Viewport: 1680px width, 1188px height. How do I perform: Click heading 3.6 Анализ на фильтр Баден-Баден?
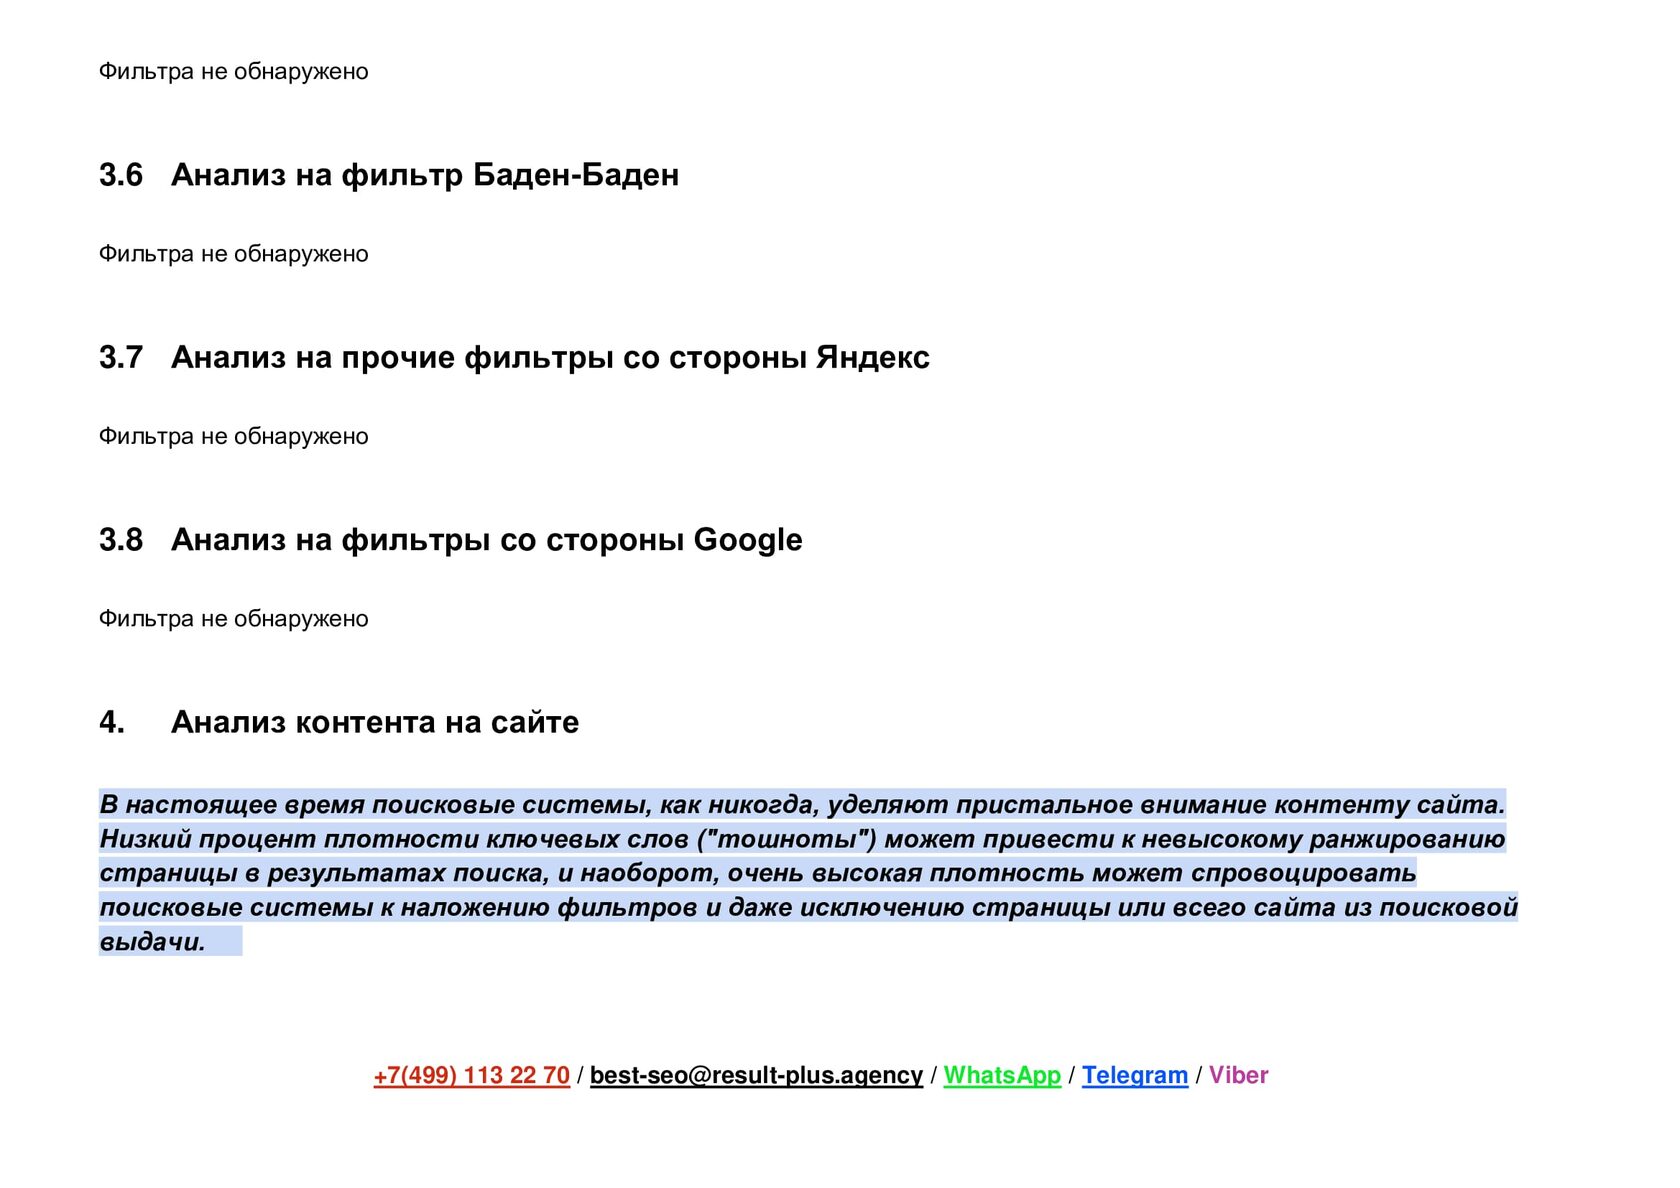[389, 175]
